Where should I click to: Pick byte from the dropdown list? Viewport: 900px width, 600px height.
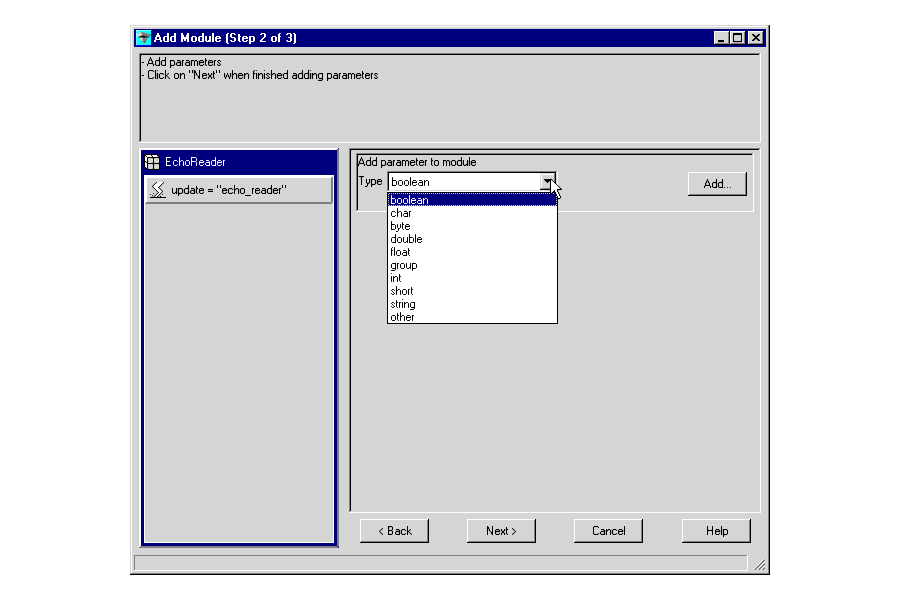coord(471,226)
